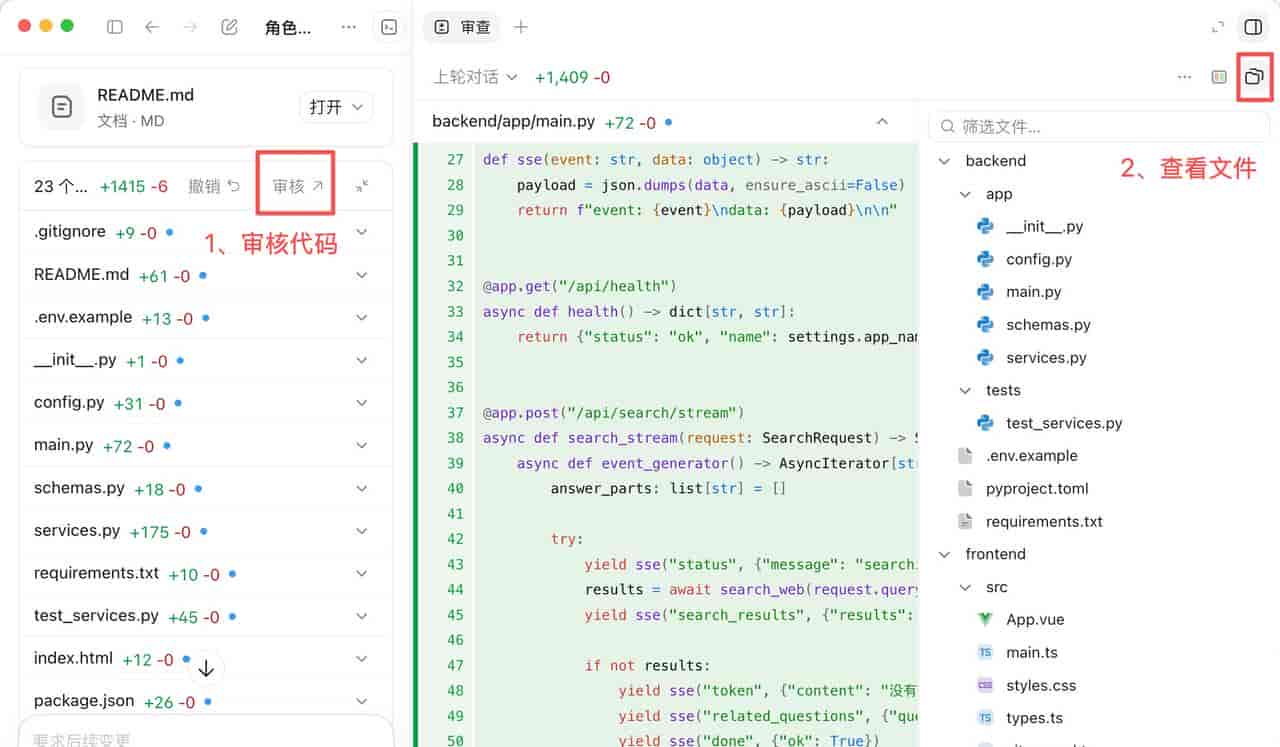Click code line 32 @app.get health route
This screenshot has height=747, width=1280.
click(580, 286)
